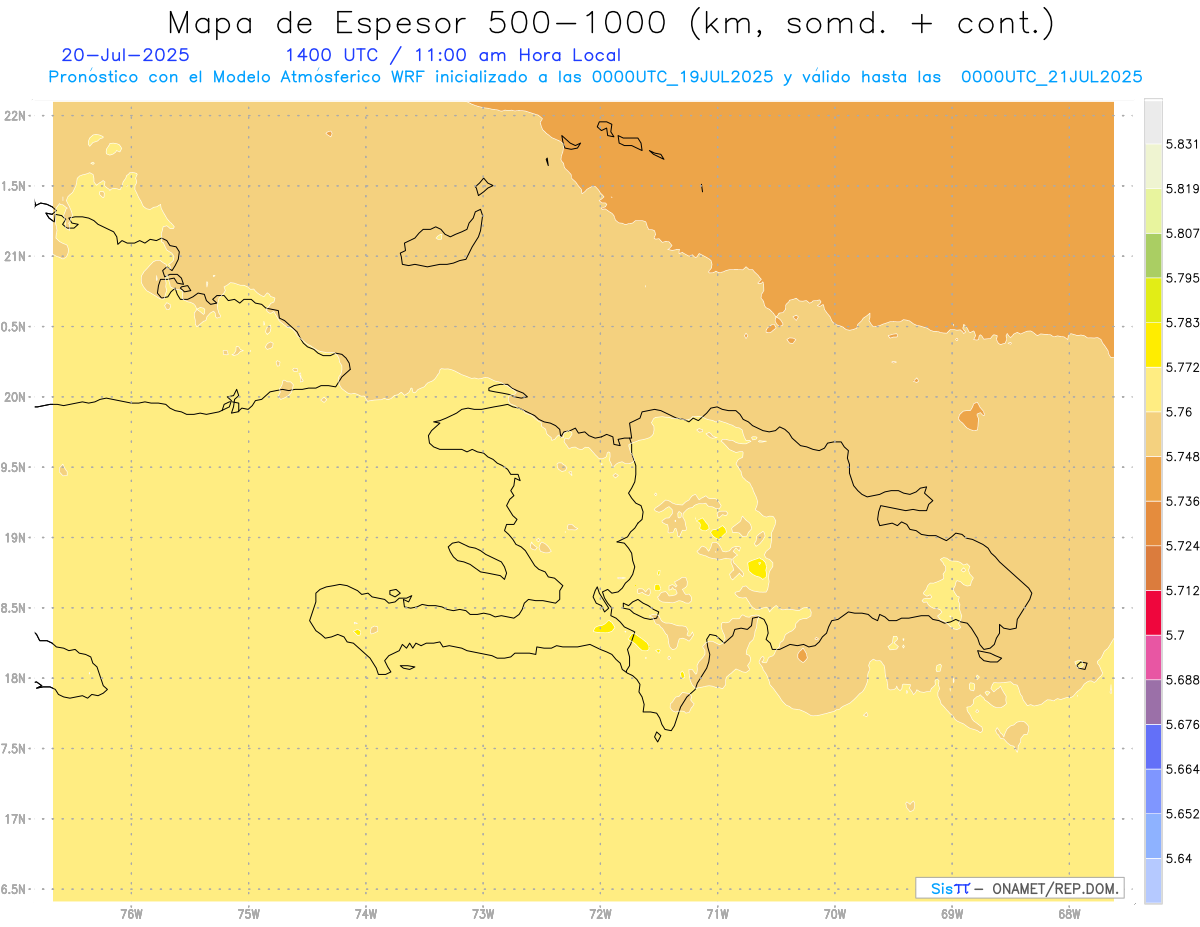Image resolution: width=1200 pixels, height=927 pixels.
Task: Click the colorbar value 5.64
Action: (x=1179, y=858)
